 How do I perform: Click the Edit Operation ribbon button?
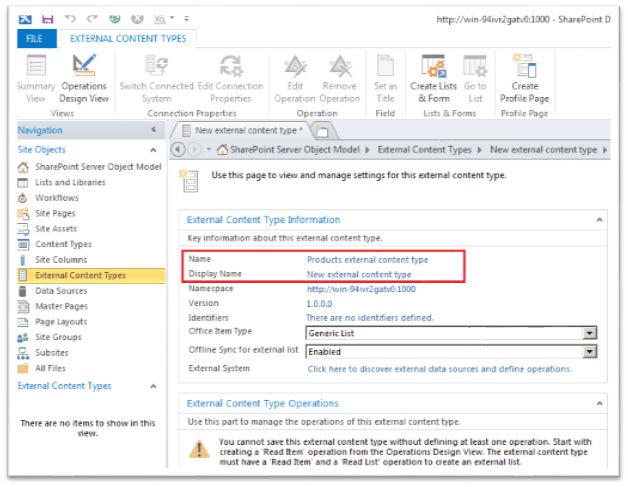tap(295, 79)
